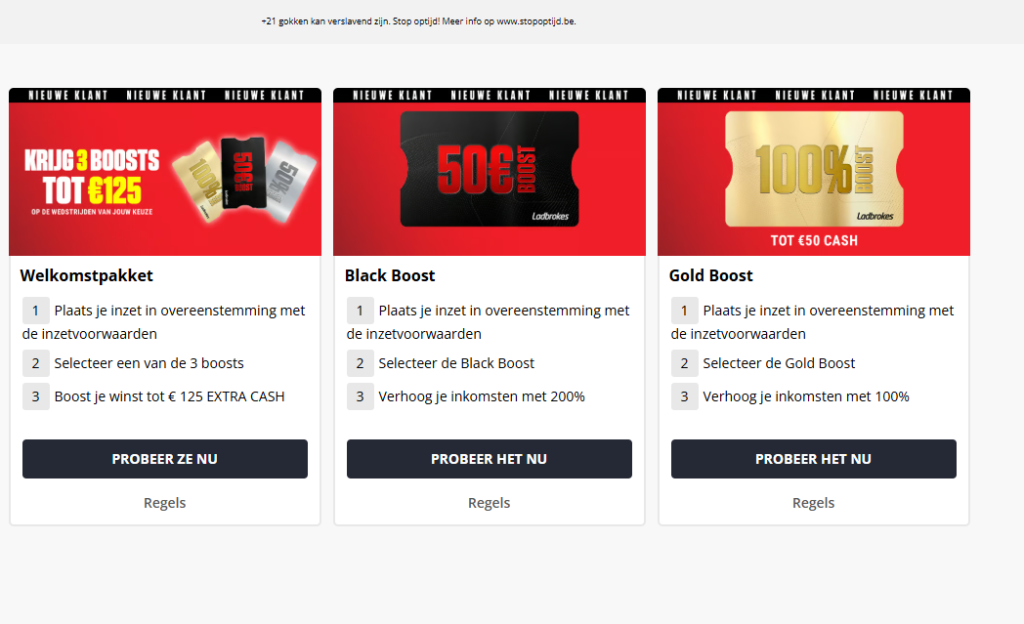Open Regels for the Gold Boost offer
This screenshot has width=1024, height=624.
pyautogui.click(x=813, y=502)
